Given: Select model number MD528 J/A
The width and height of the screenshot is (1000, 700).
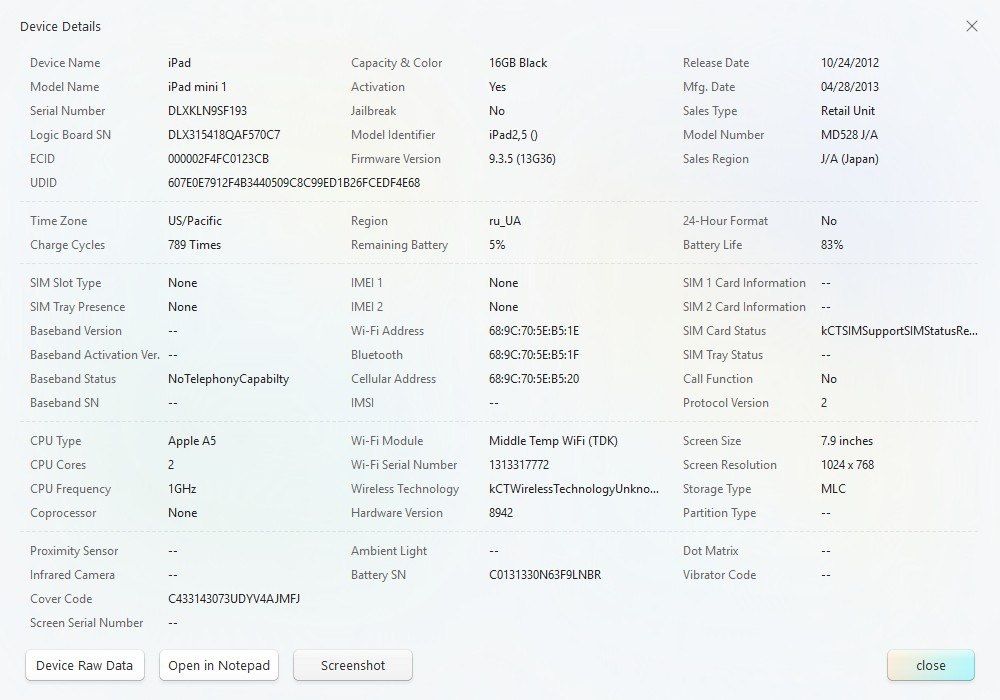Looking at the screenshot, I should tap(849, 135).
